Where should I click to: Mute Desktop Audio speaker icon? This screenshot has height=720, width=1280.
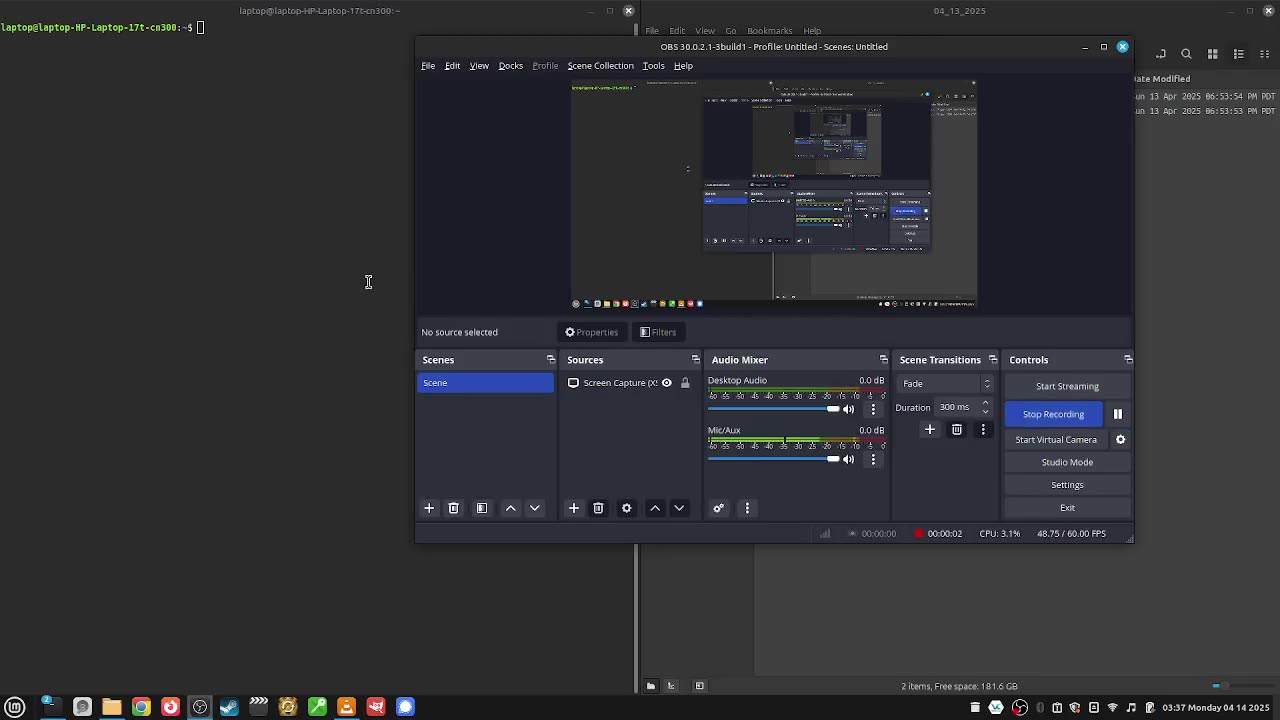[849, 409]
